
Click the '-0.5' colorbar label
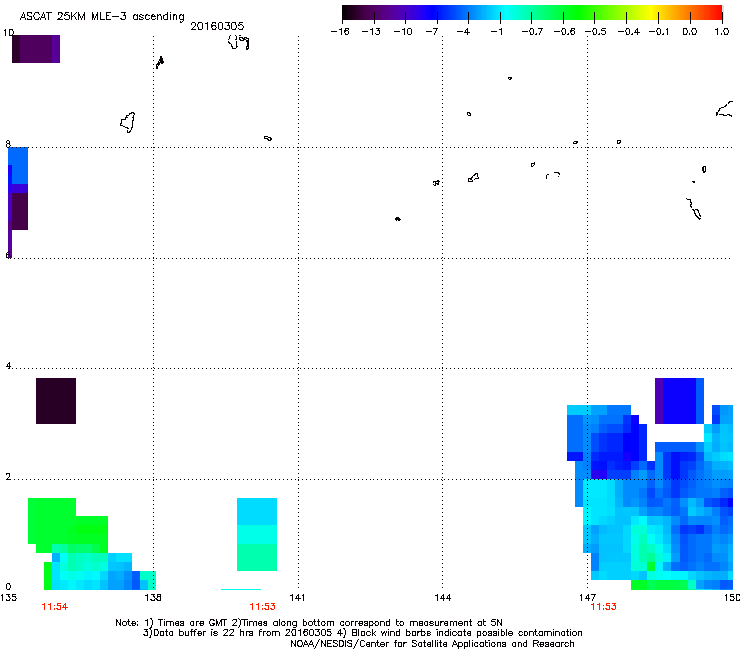596,32
